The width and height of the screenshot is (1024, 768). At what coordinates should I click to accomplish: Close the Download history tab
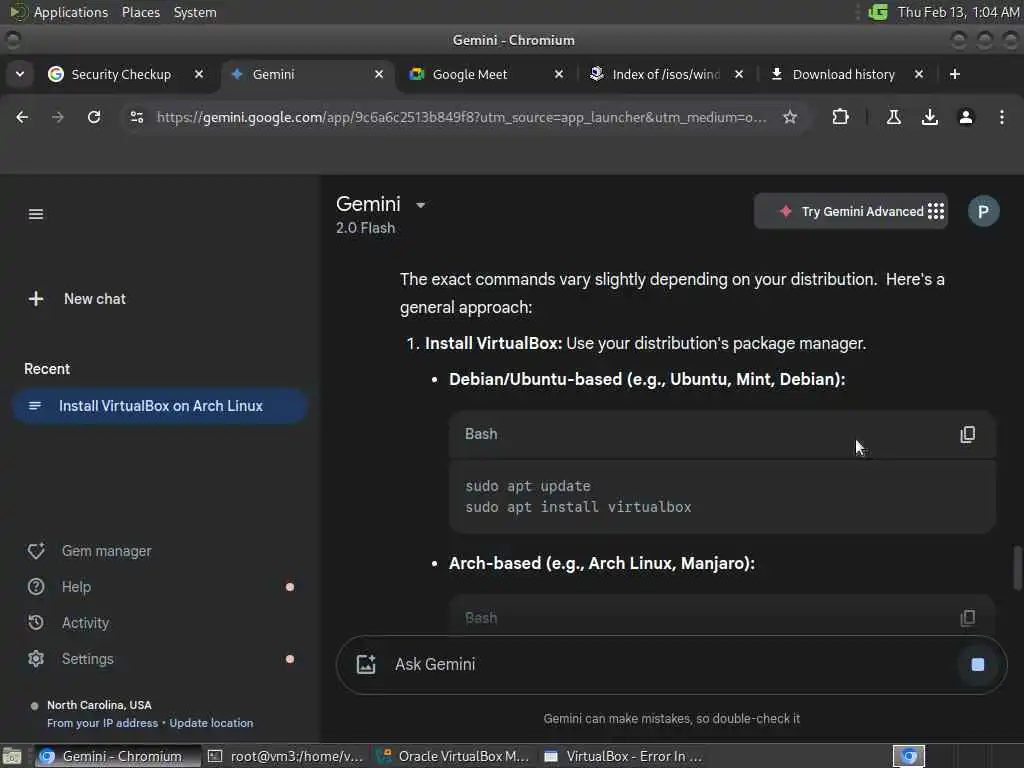(919, 74)
